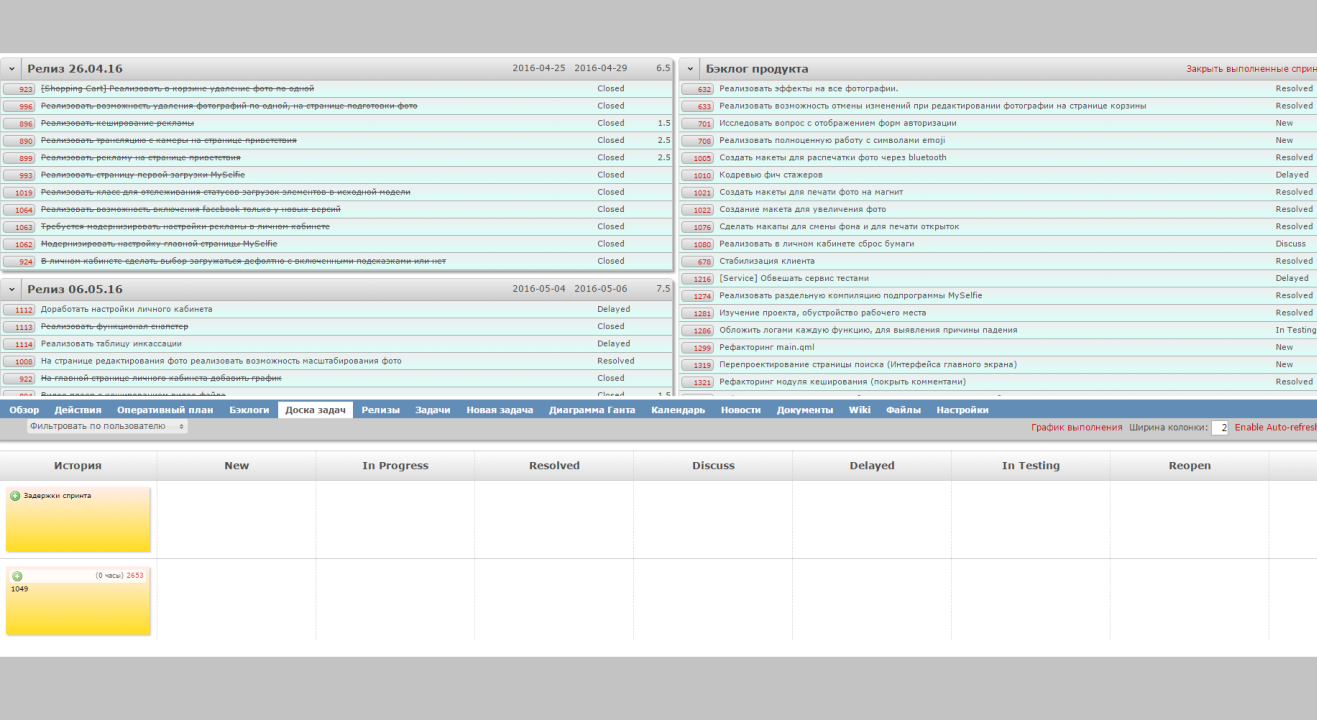Open the Действия tab
Screen dimensions: 1317x720
click(78, 410)
